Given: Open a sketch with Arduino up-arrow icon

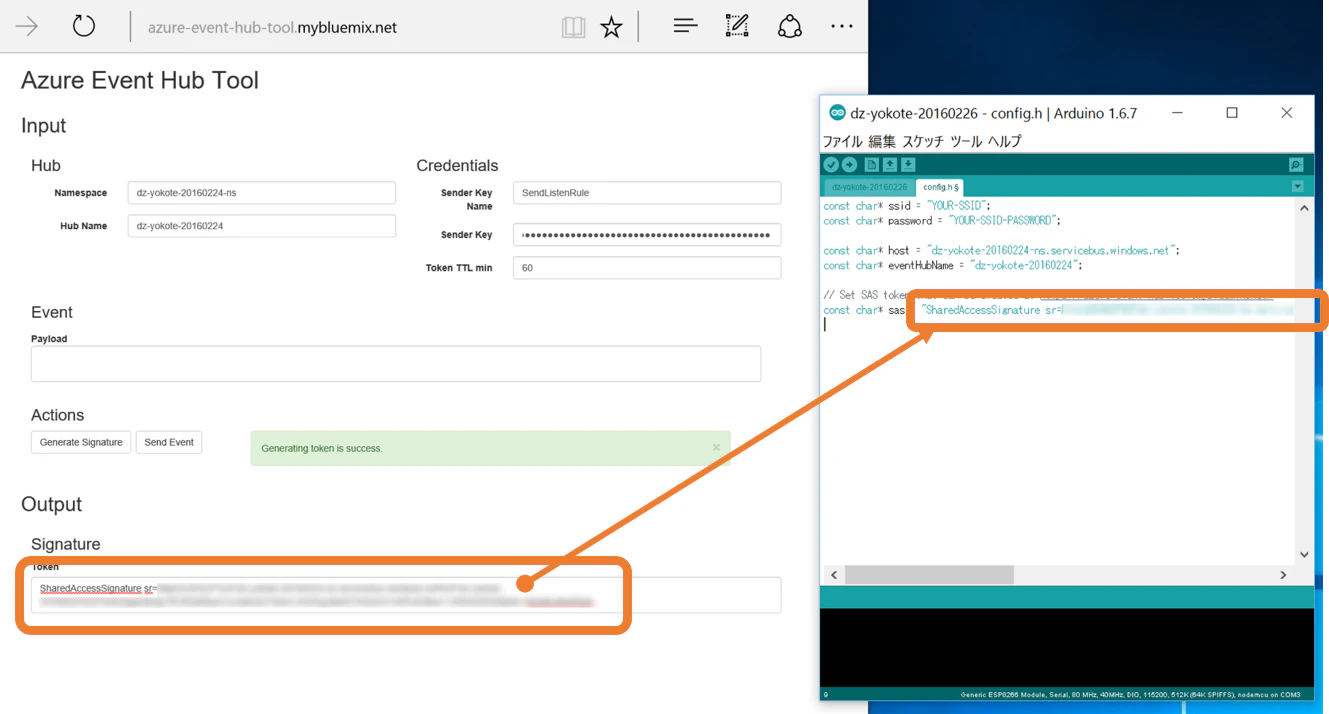Looking at the screenshot, I should [x=890, y=165].
